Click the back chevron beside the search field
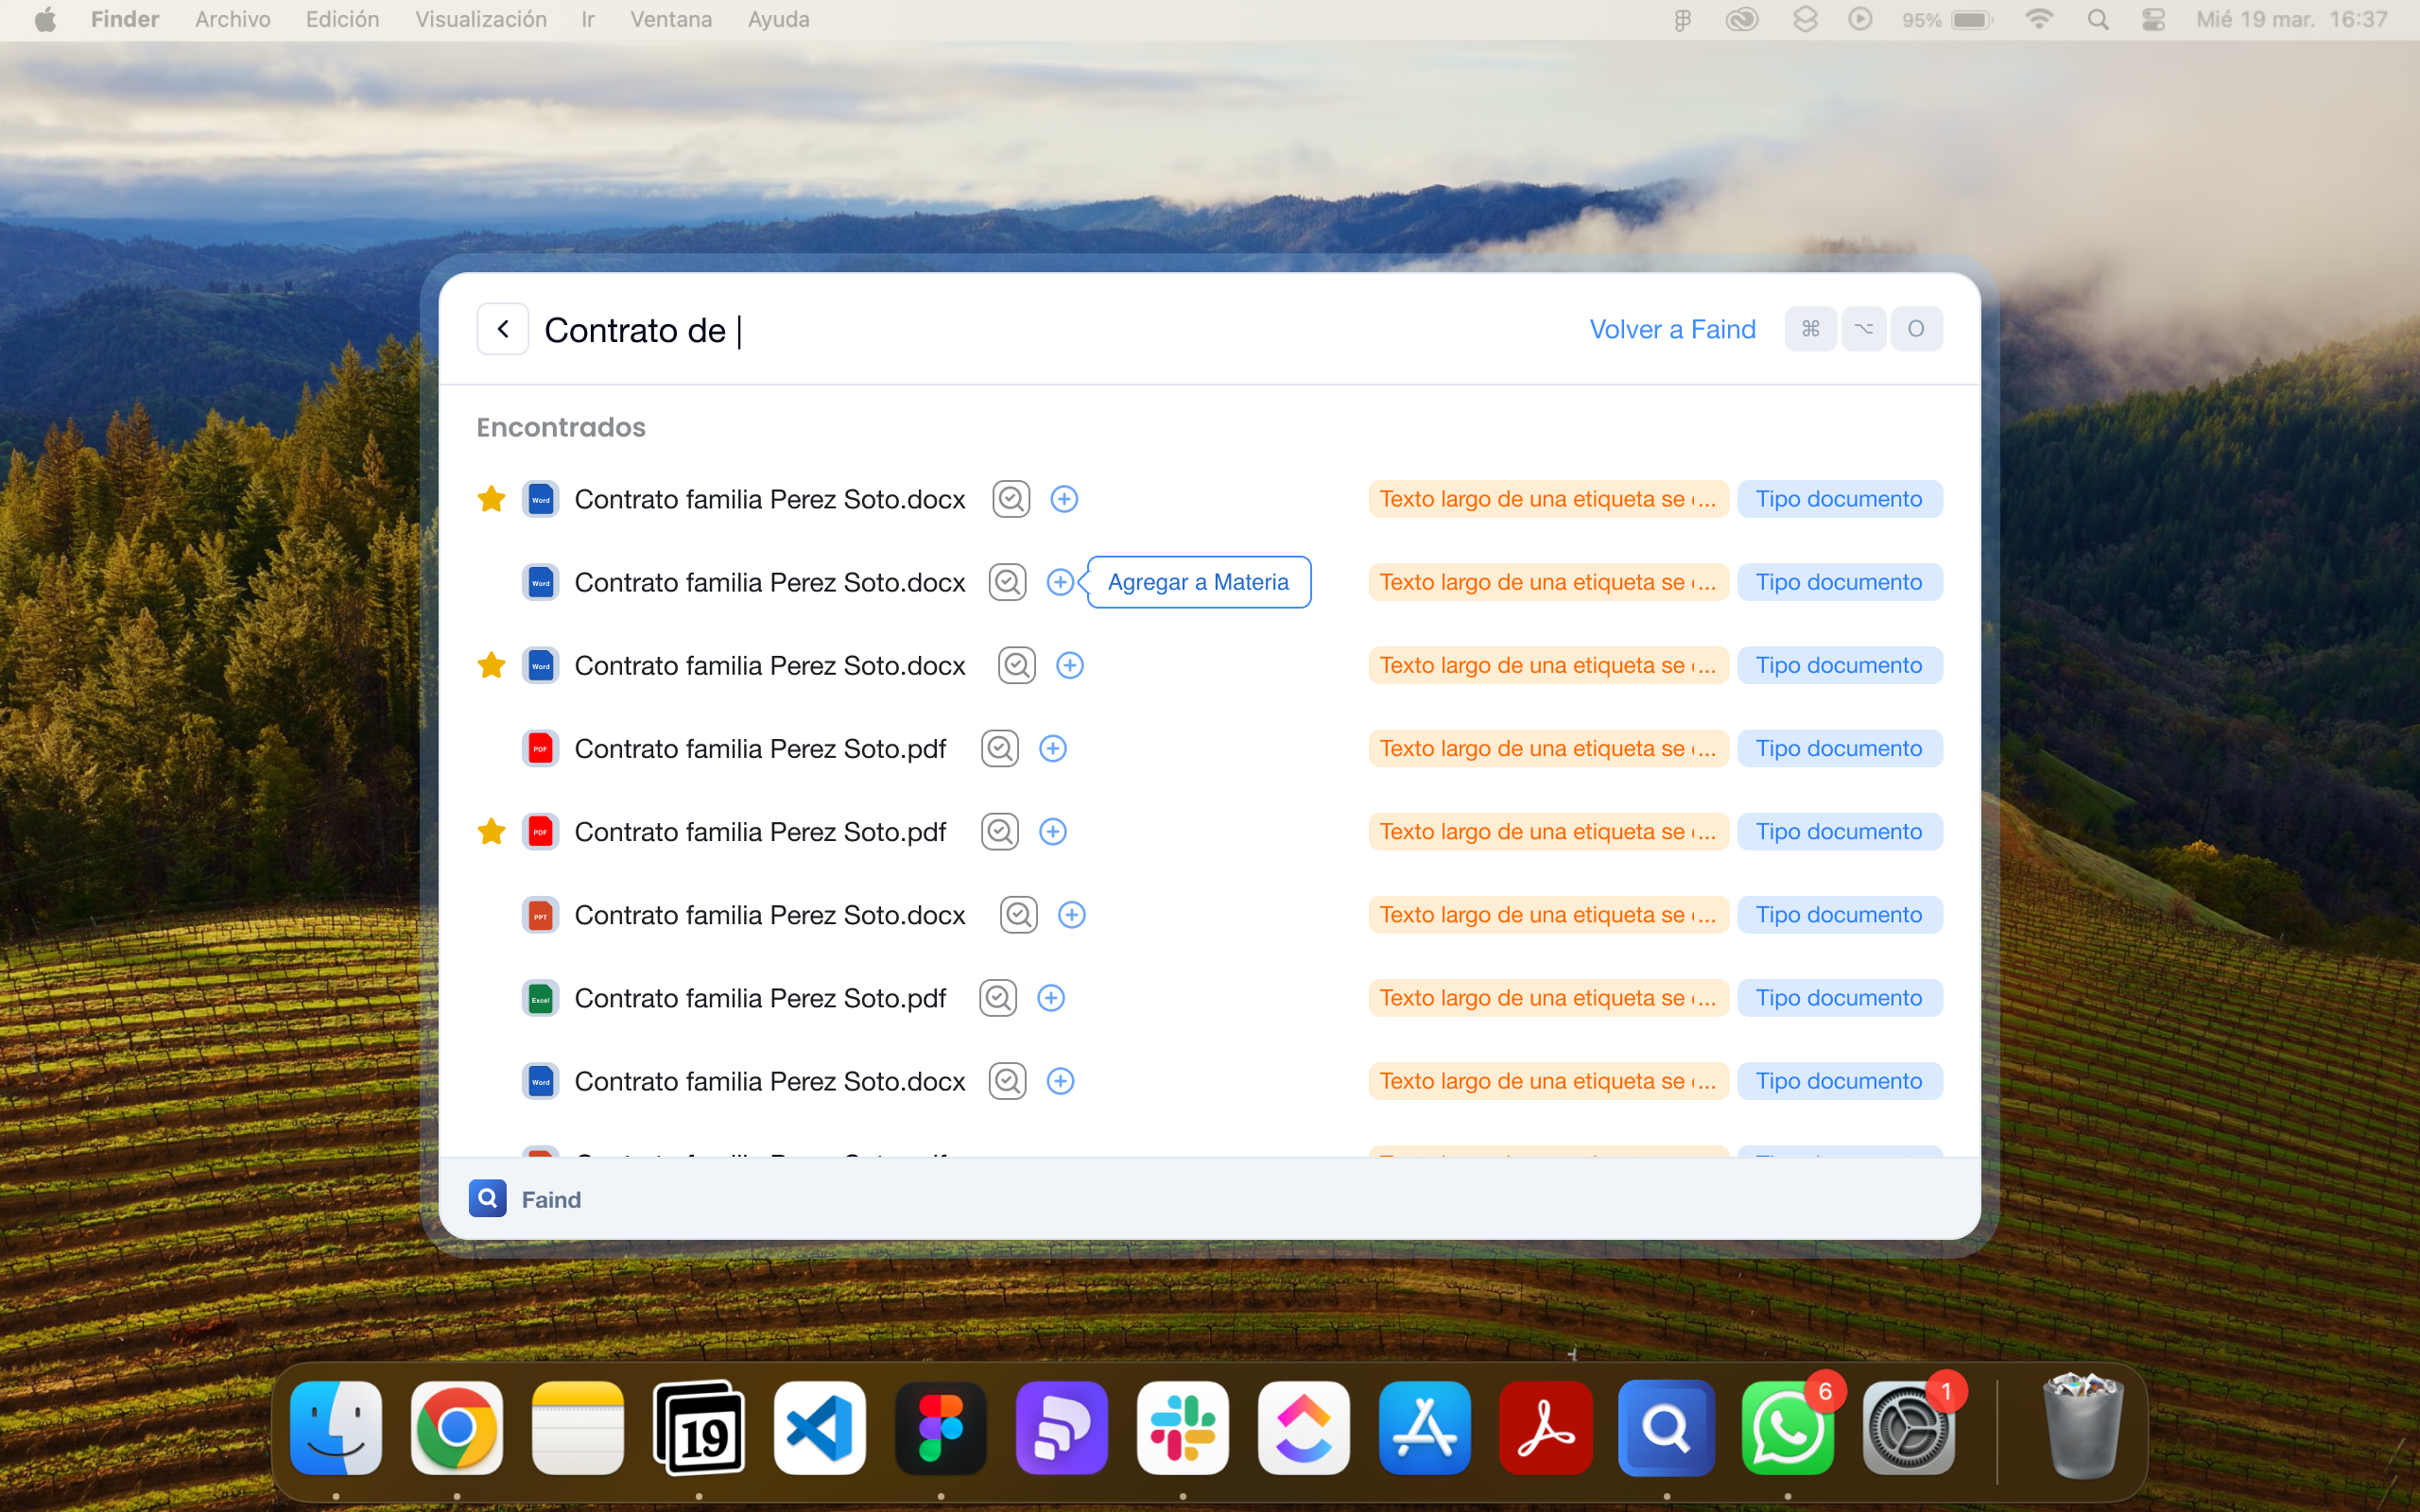Image resolution: width=2420 pixels, height=1512 pixels. coord(502,329)
